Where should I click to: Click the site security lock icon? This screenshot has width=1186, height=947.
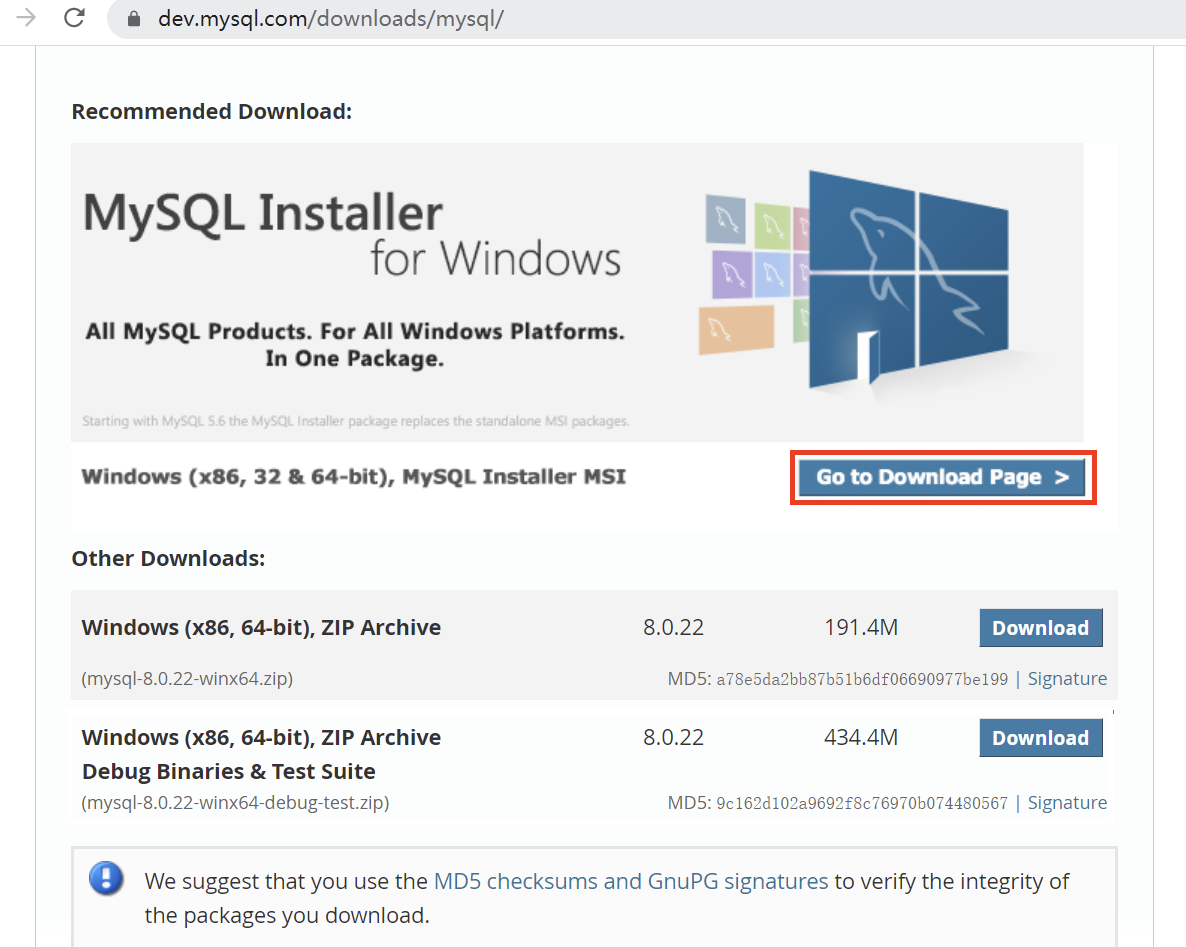(x=134, y=19)
